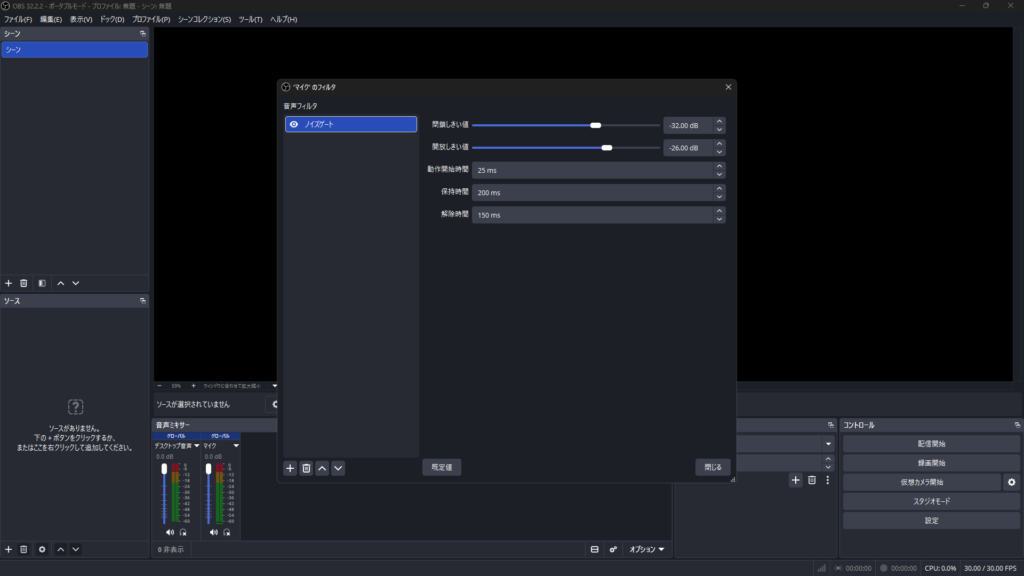Toggle mixer vertical layout icon
The width and height of the screenshot is (1024, 576).
click(594, 549)
